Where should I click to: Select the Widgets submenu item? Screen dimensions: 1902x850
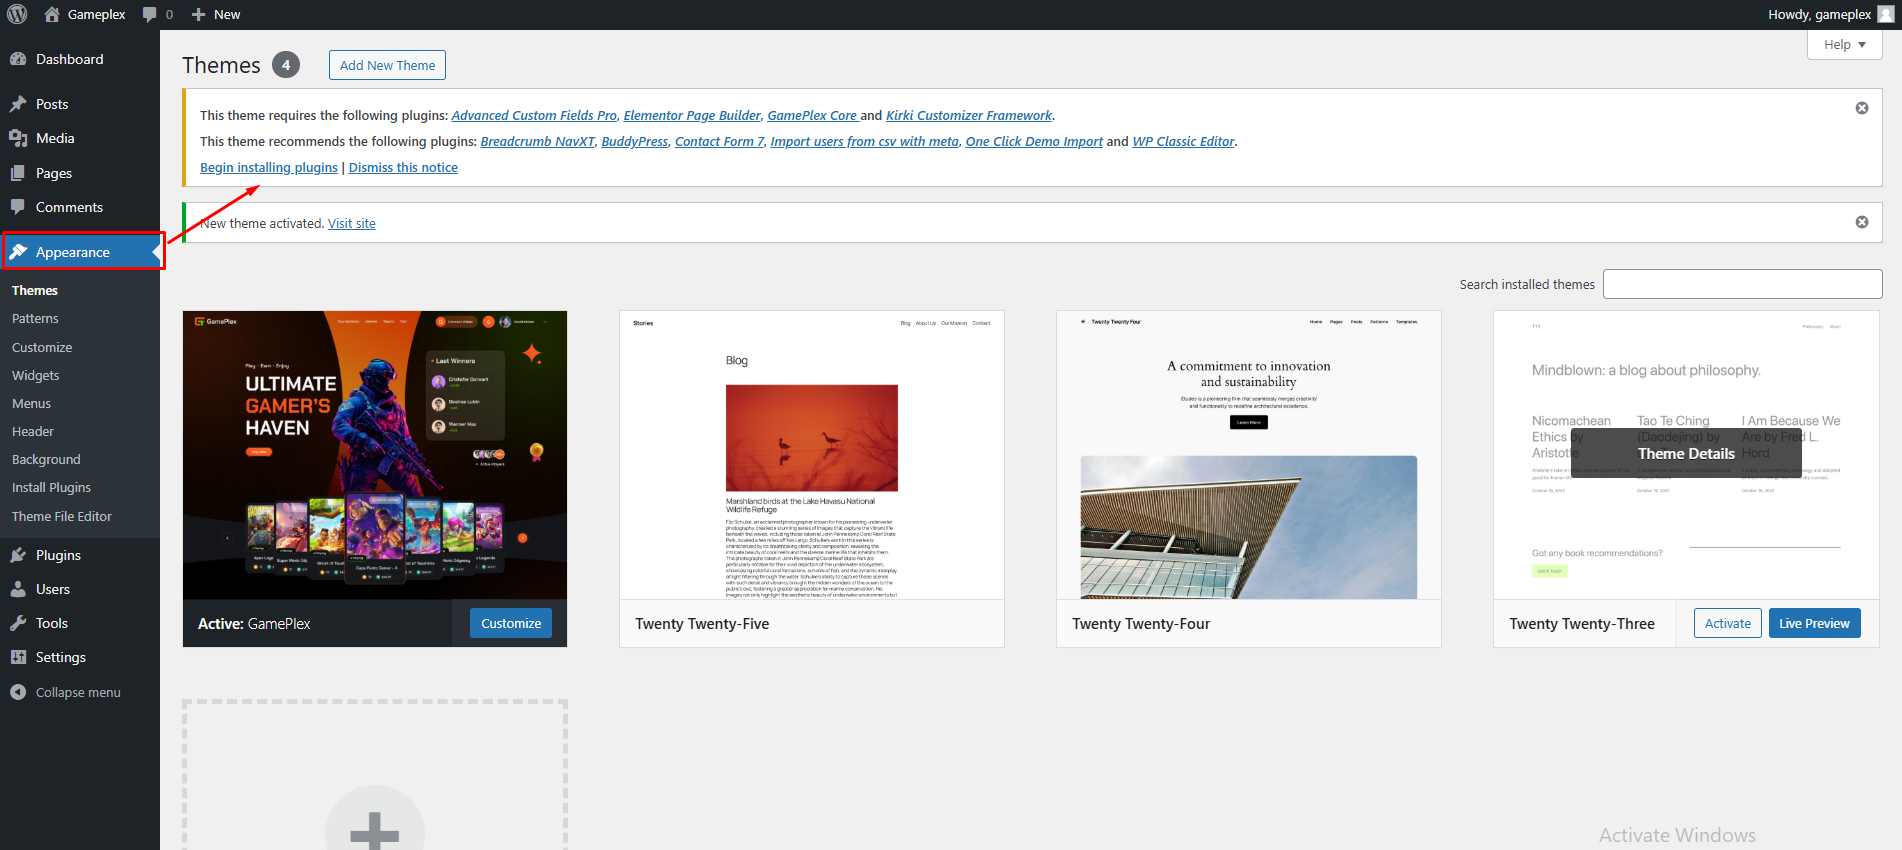click(36, 375)
